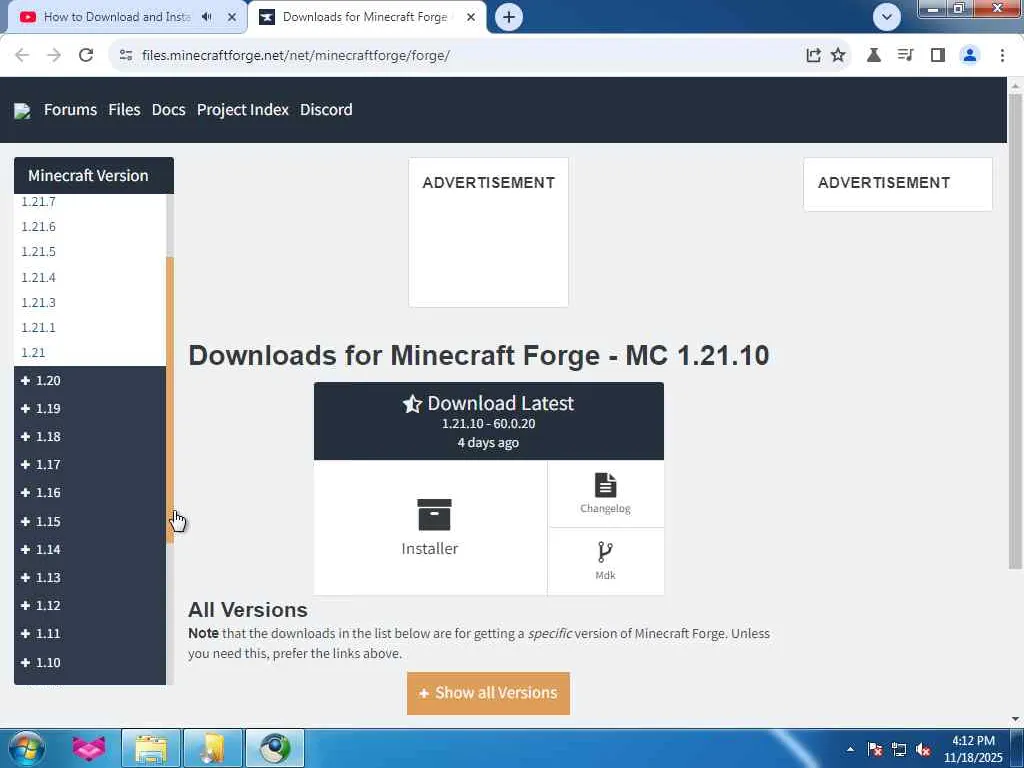Expand the 1.11 version group
This screenshot has width=1024, height=768.
pos(89,634)
